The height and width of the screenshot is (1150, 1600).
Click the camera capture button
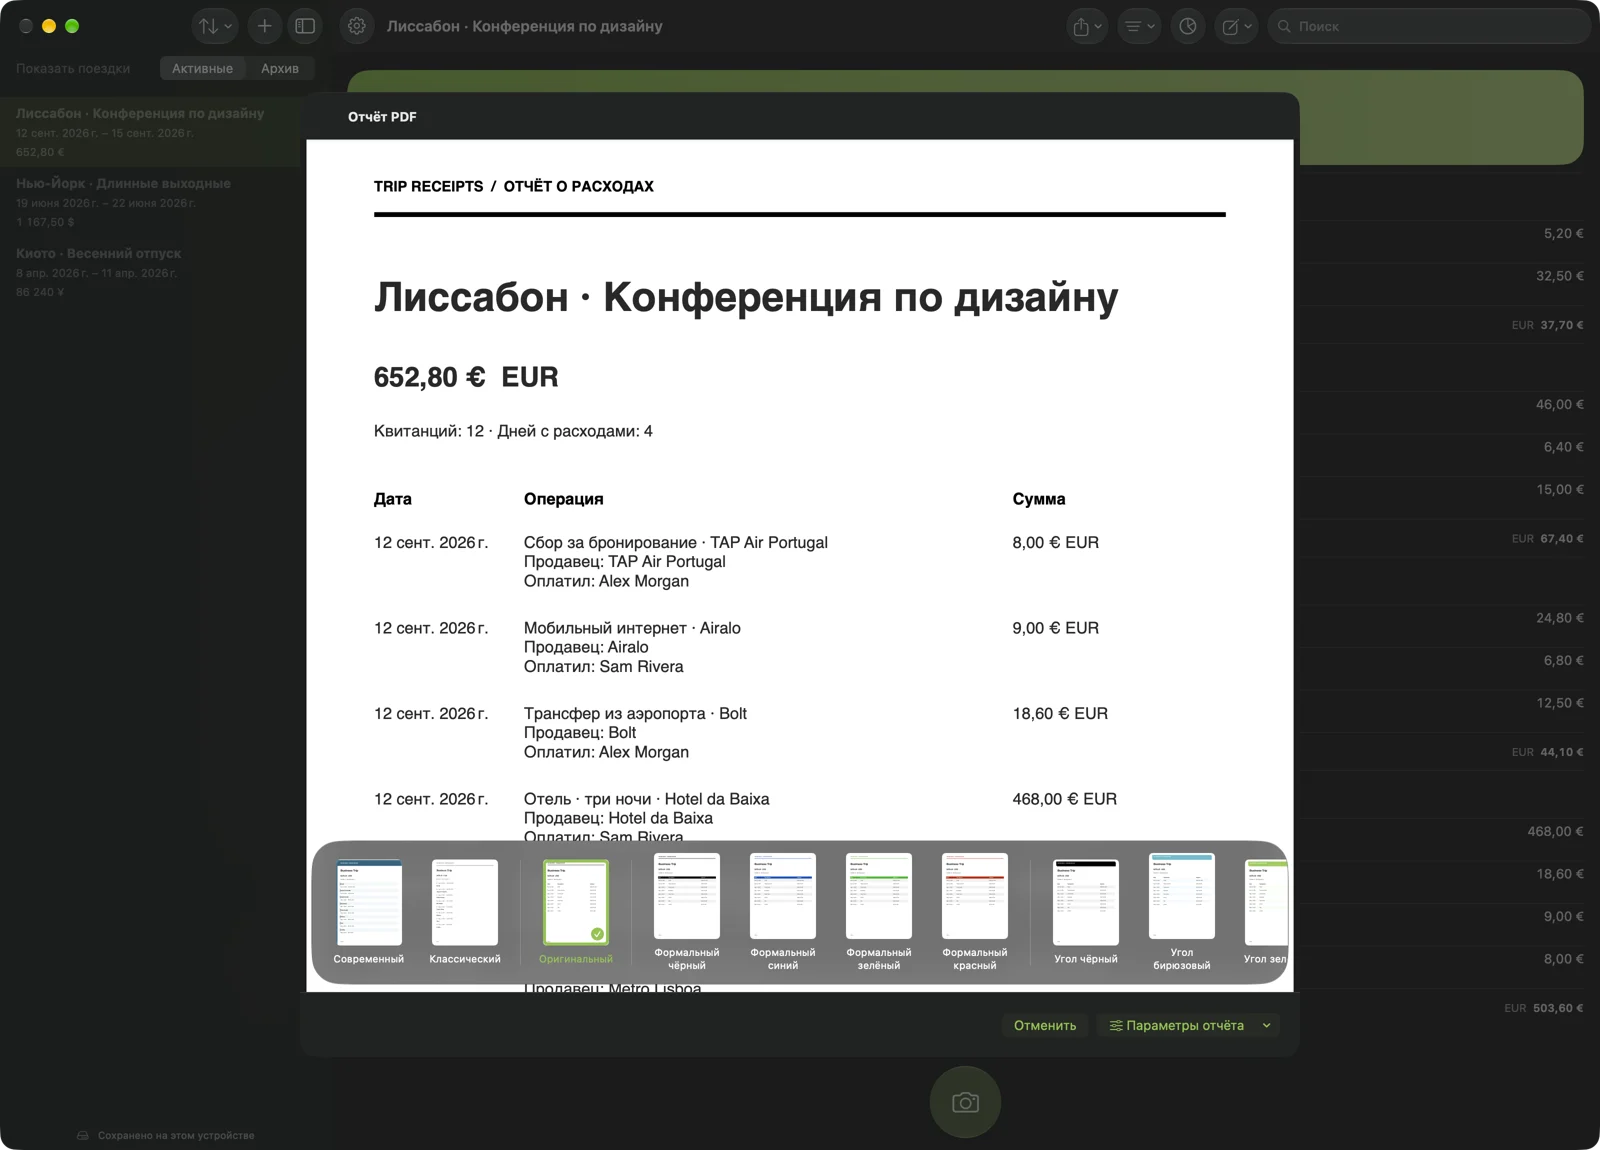965,1102
